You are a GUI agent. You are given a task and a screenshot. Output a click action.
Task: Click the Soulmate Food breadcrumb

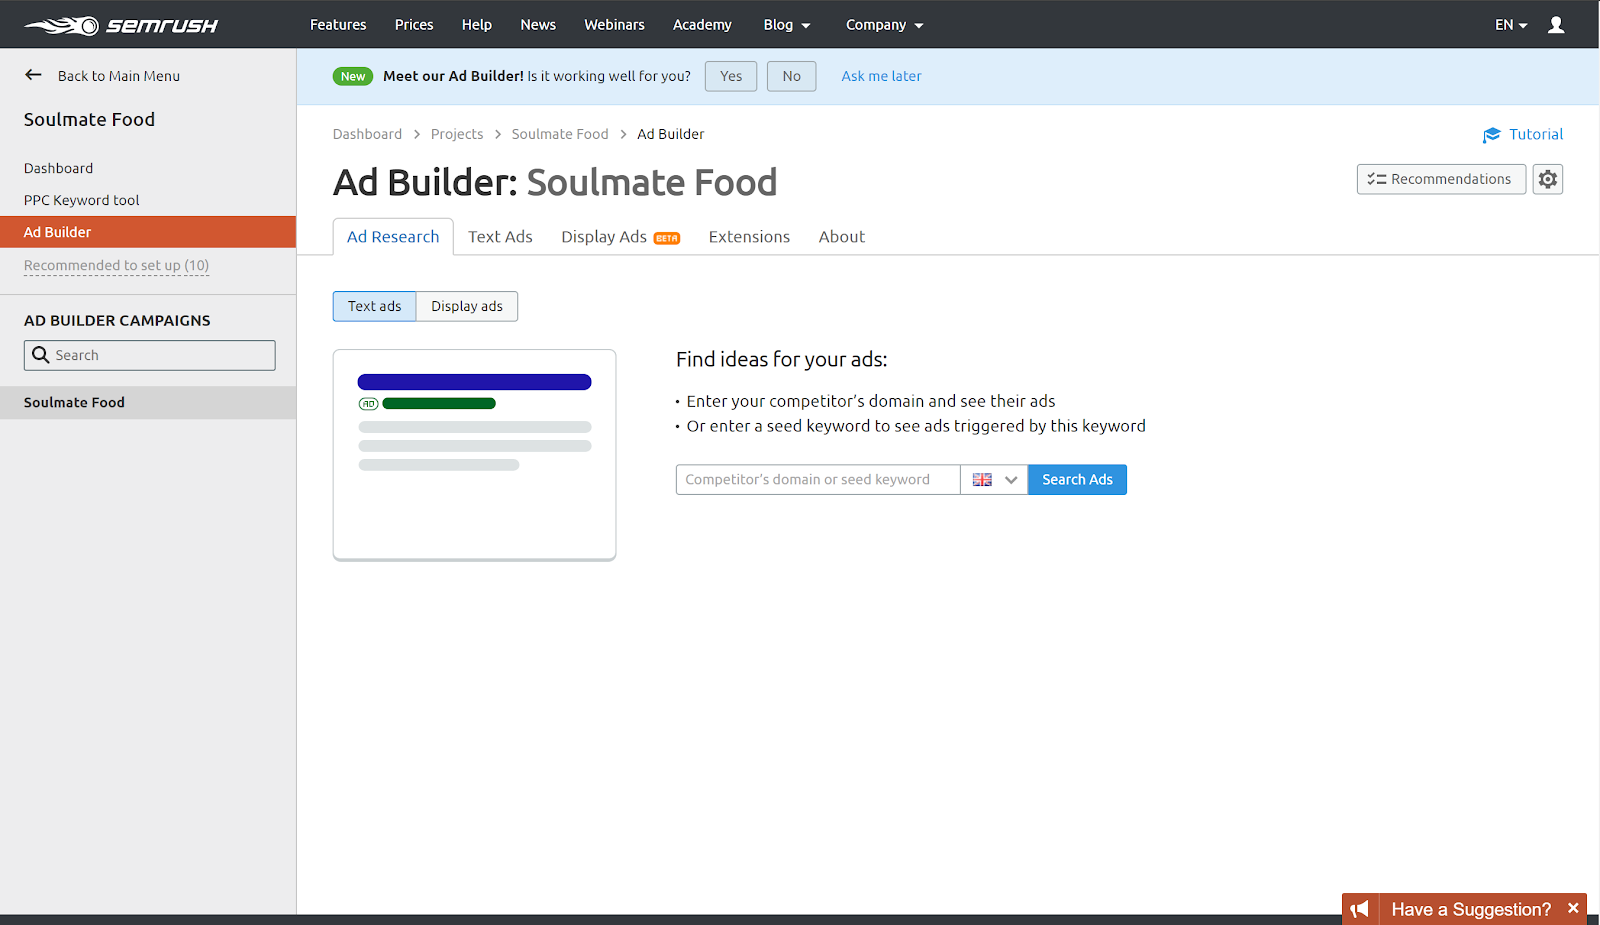click(560, 134)
